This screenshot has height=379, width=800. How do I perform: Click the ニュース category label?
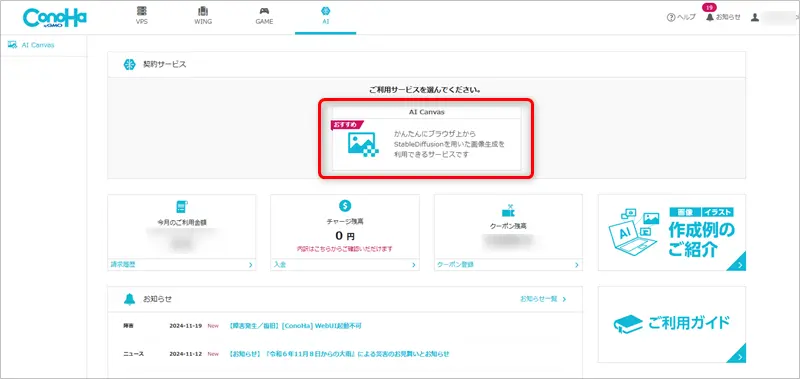134,353
